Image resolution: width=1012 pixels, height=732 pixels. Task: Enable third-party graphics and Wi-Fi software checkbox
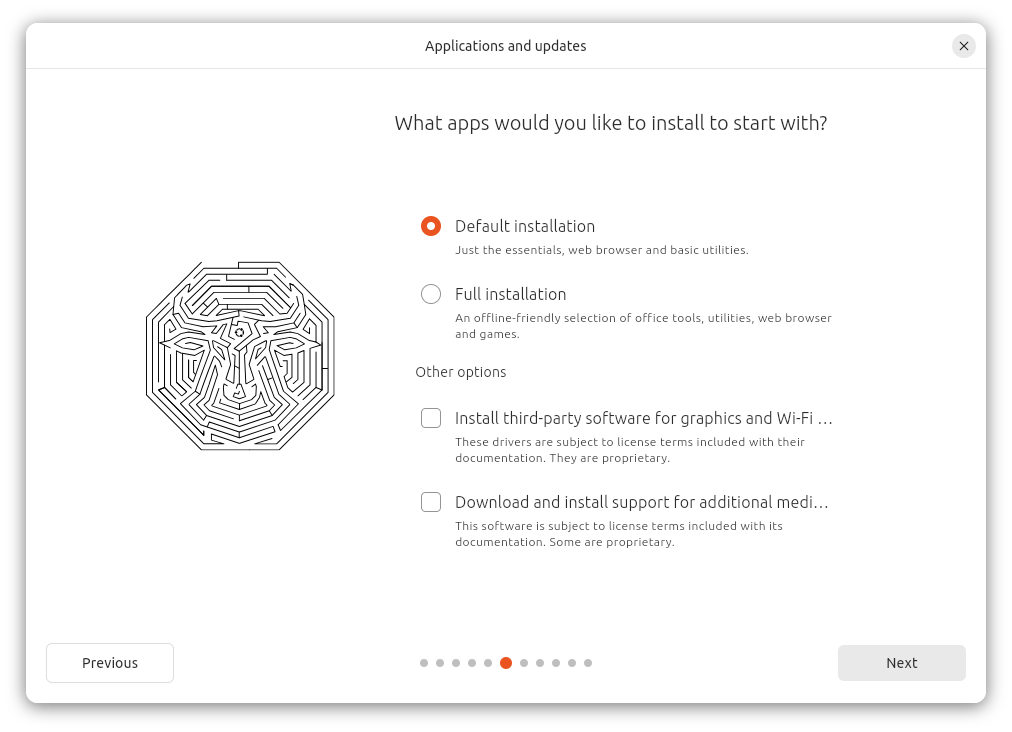tap(431, 418)
